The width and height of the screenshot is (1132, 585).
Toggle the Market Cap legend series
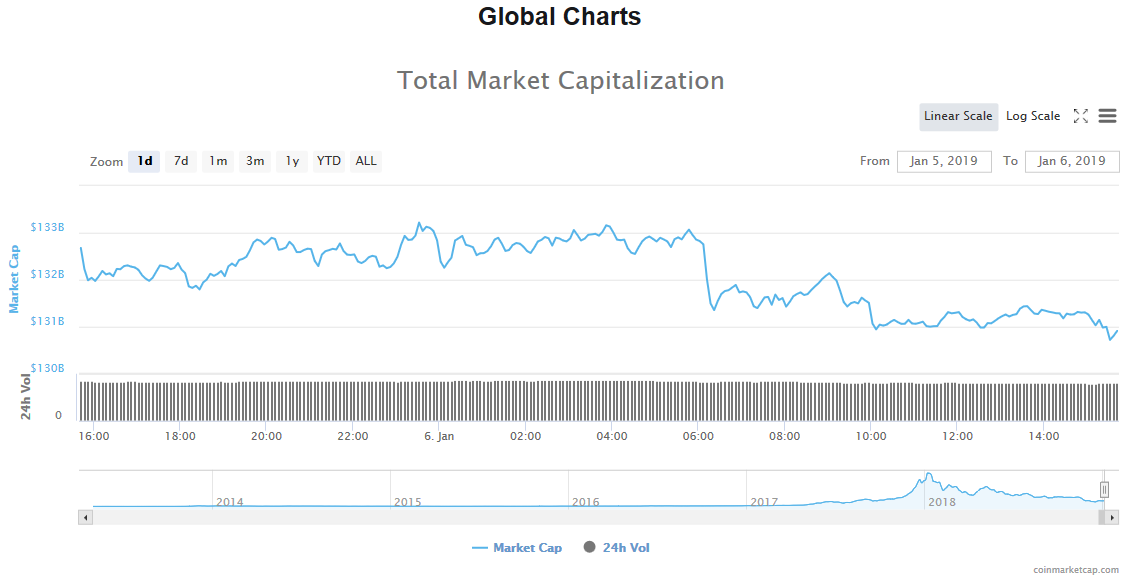(x=517, y=548)
